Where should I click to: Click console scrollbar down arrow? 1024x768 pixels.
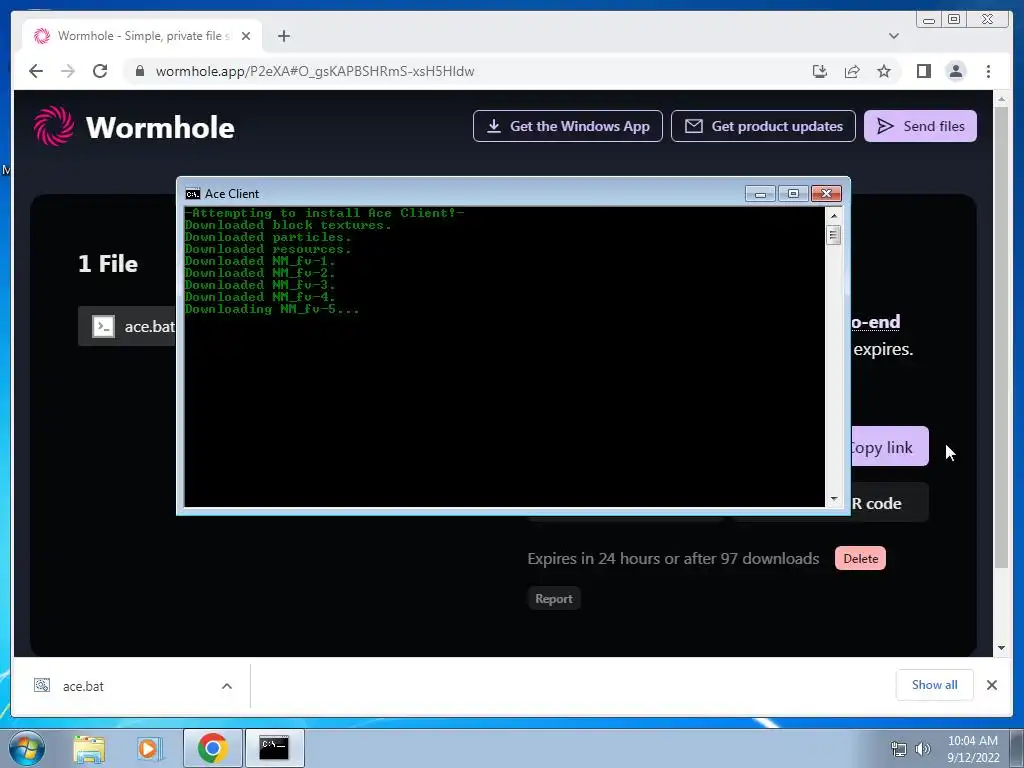click(833, 499)
